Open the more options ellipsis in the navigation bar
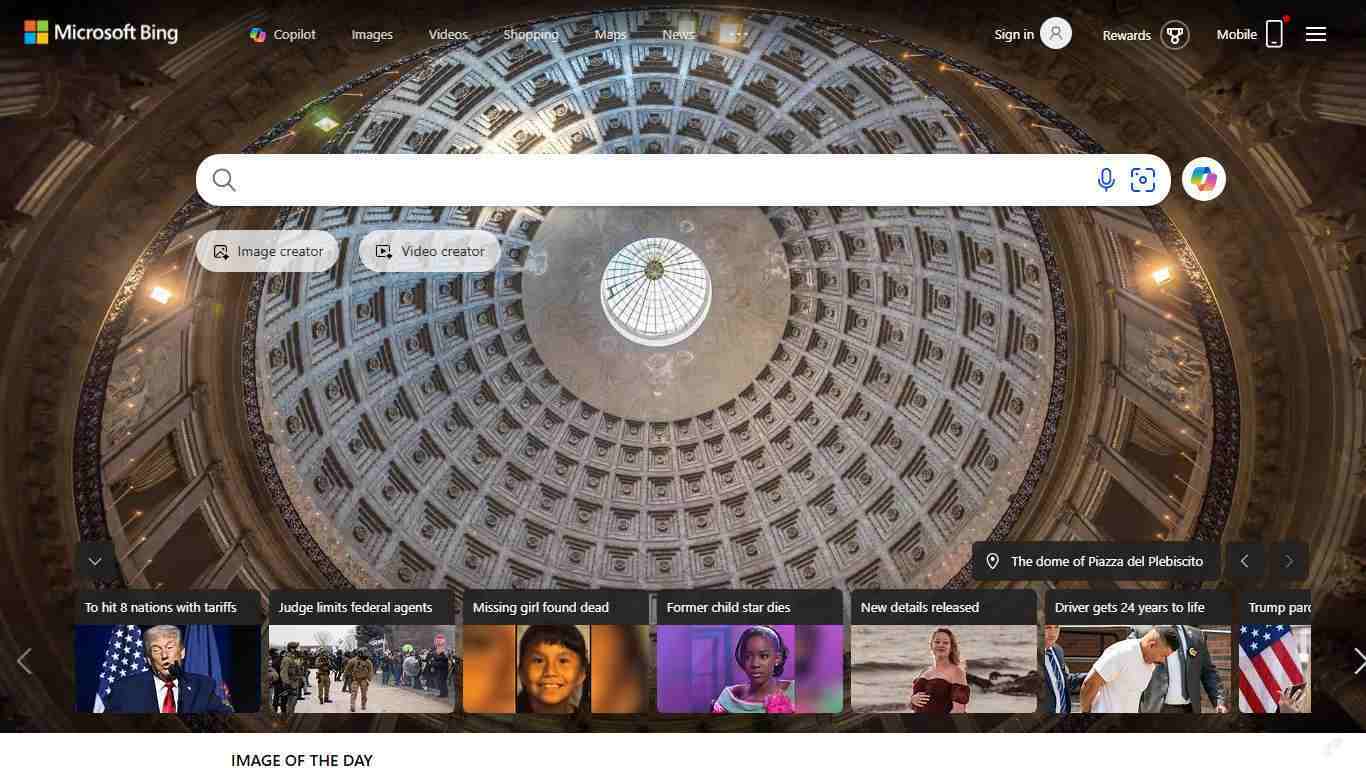The width and height of the screenshot is (1366, 768). (736, 33)
